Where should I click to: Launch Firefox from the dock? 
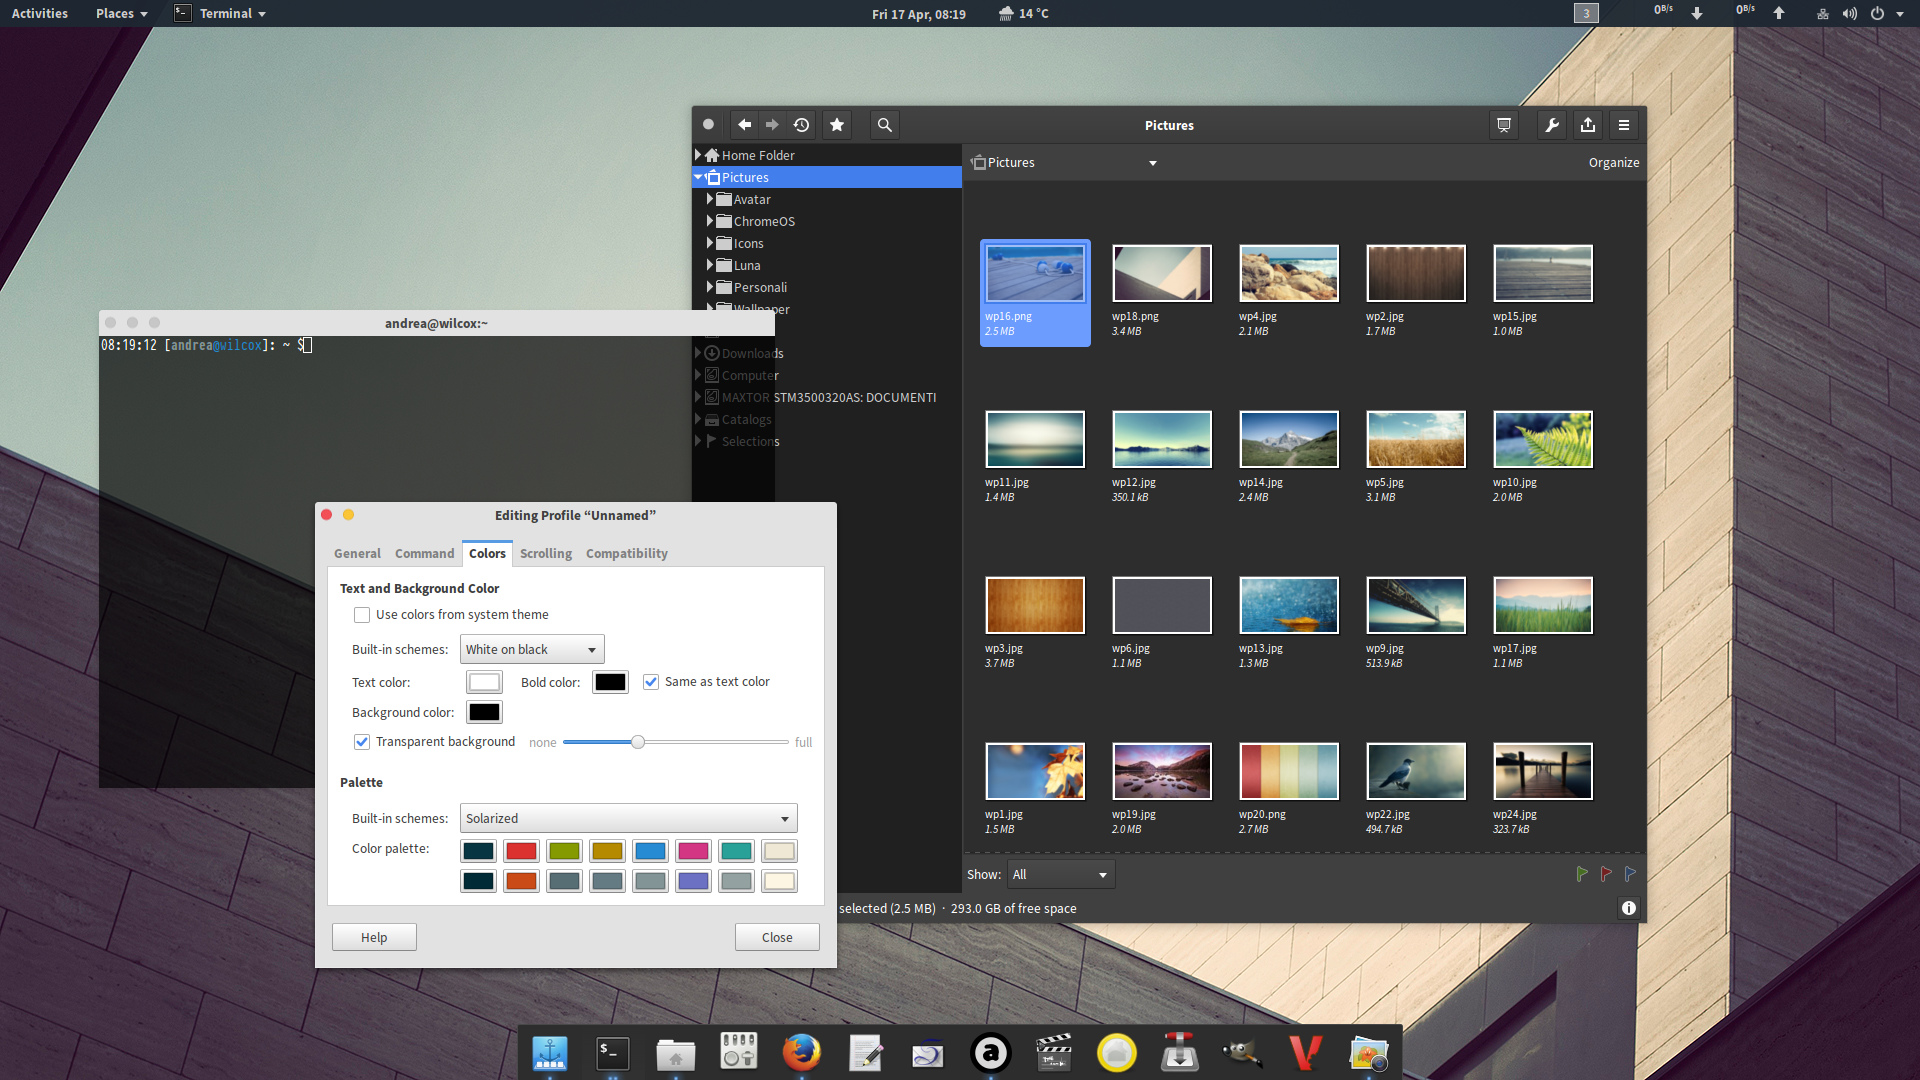click(802, 1052)
